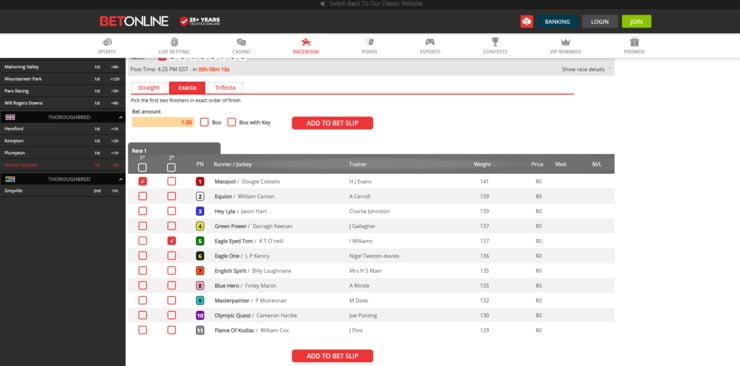This screenshot has width=740, height=366.
Task: Click runner name Masqool
Action: 225,182
